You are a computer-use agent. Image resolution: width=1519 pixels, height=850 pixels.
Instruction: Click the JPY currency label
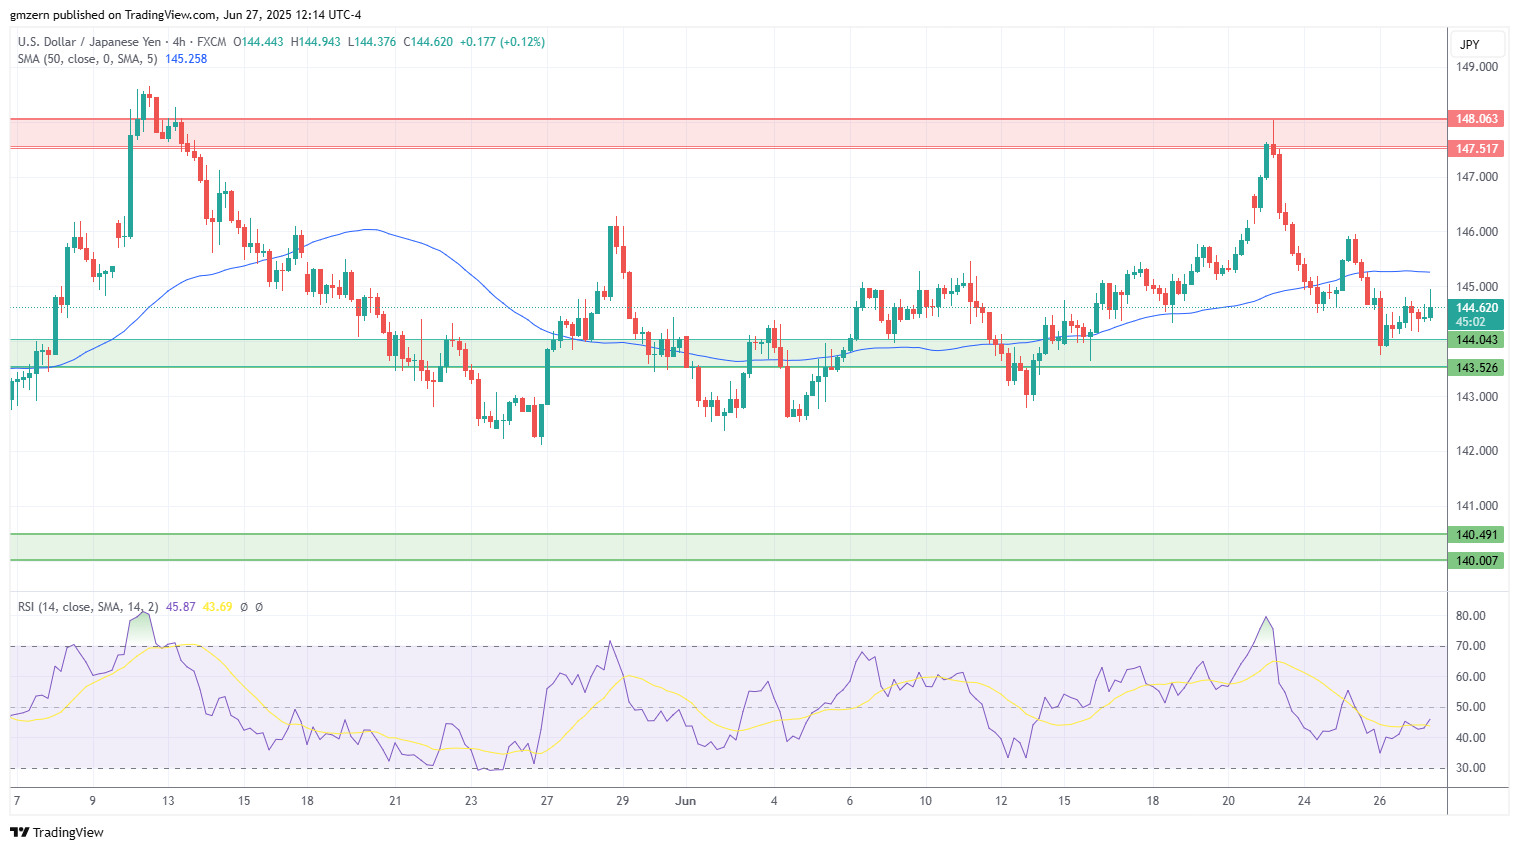[x=1469, y=44]
